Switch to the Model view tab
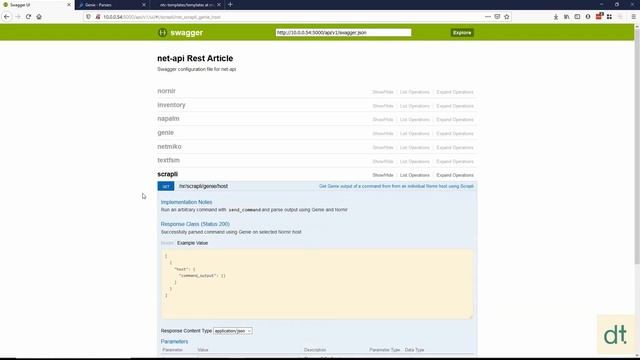Image resolution: width=640 pixels, height=360 pixels. (167, 243)
